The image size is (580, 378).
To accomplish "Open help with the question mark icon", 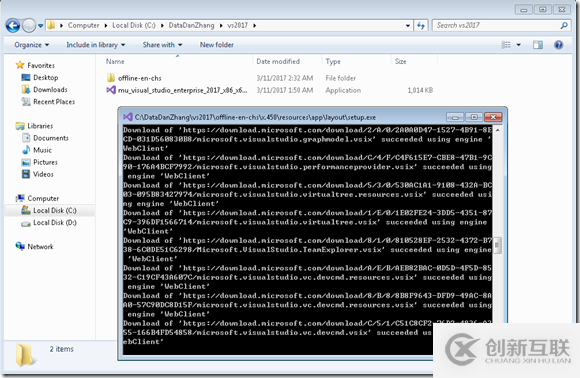I will point(559,45).
